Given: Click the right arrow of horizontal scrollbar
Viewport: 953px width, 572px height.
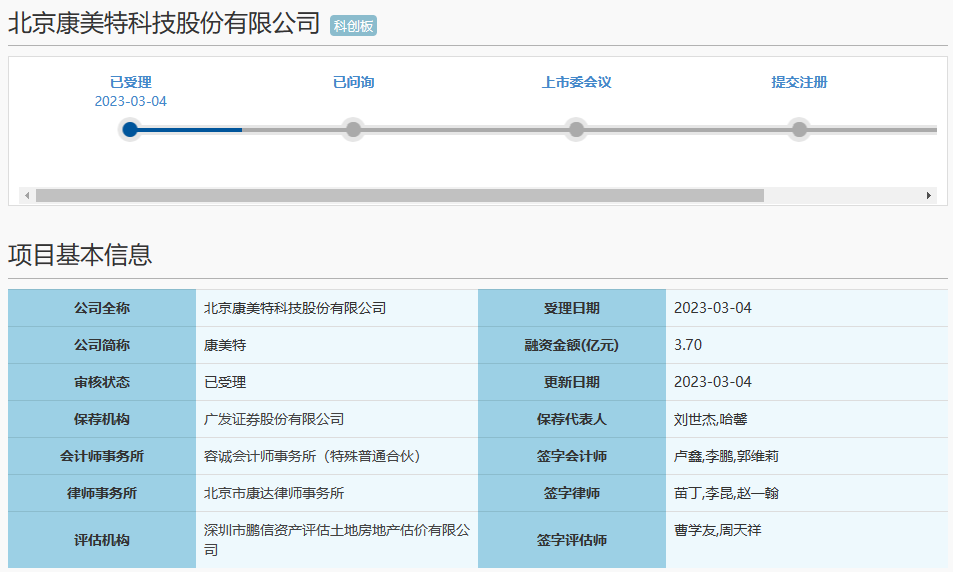Looking at the screenshot, I should [929, 196].
